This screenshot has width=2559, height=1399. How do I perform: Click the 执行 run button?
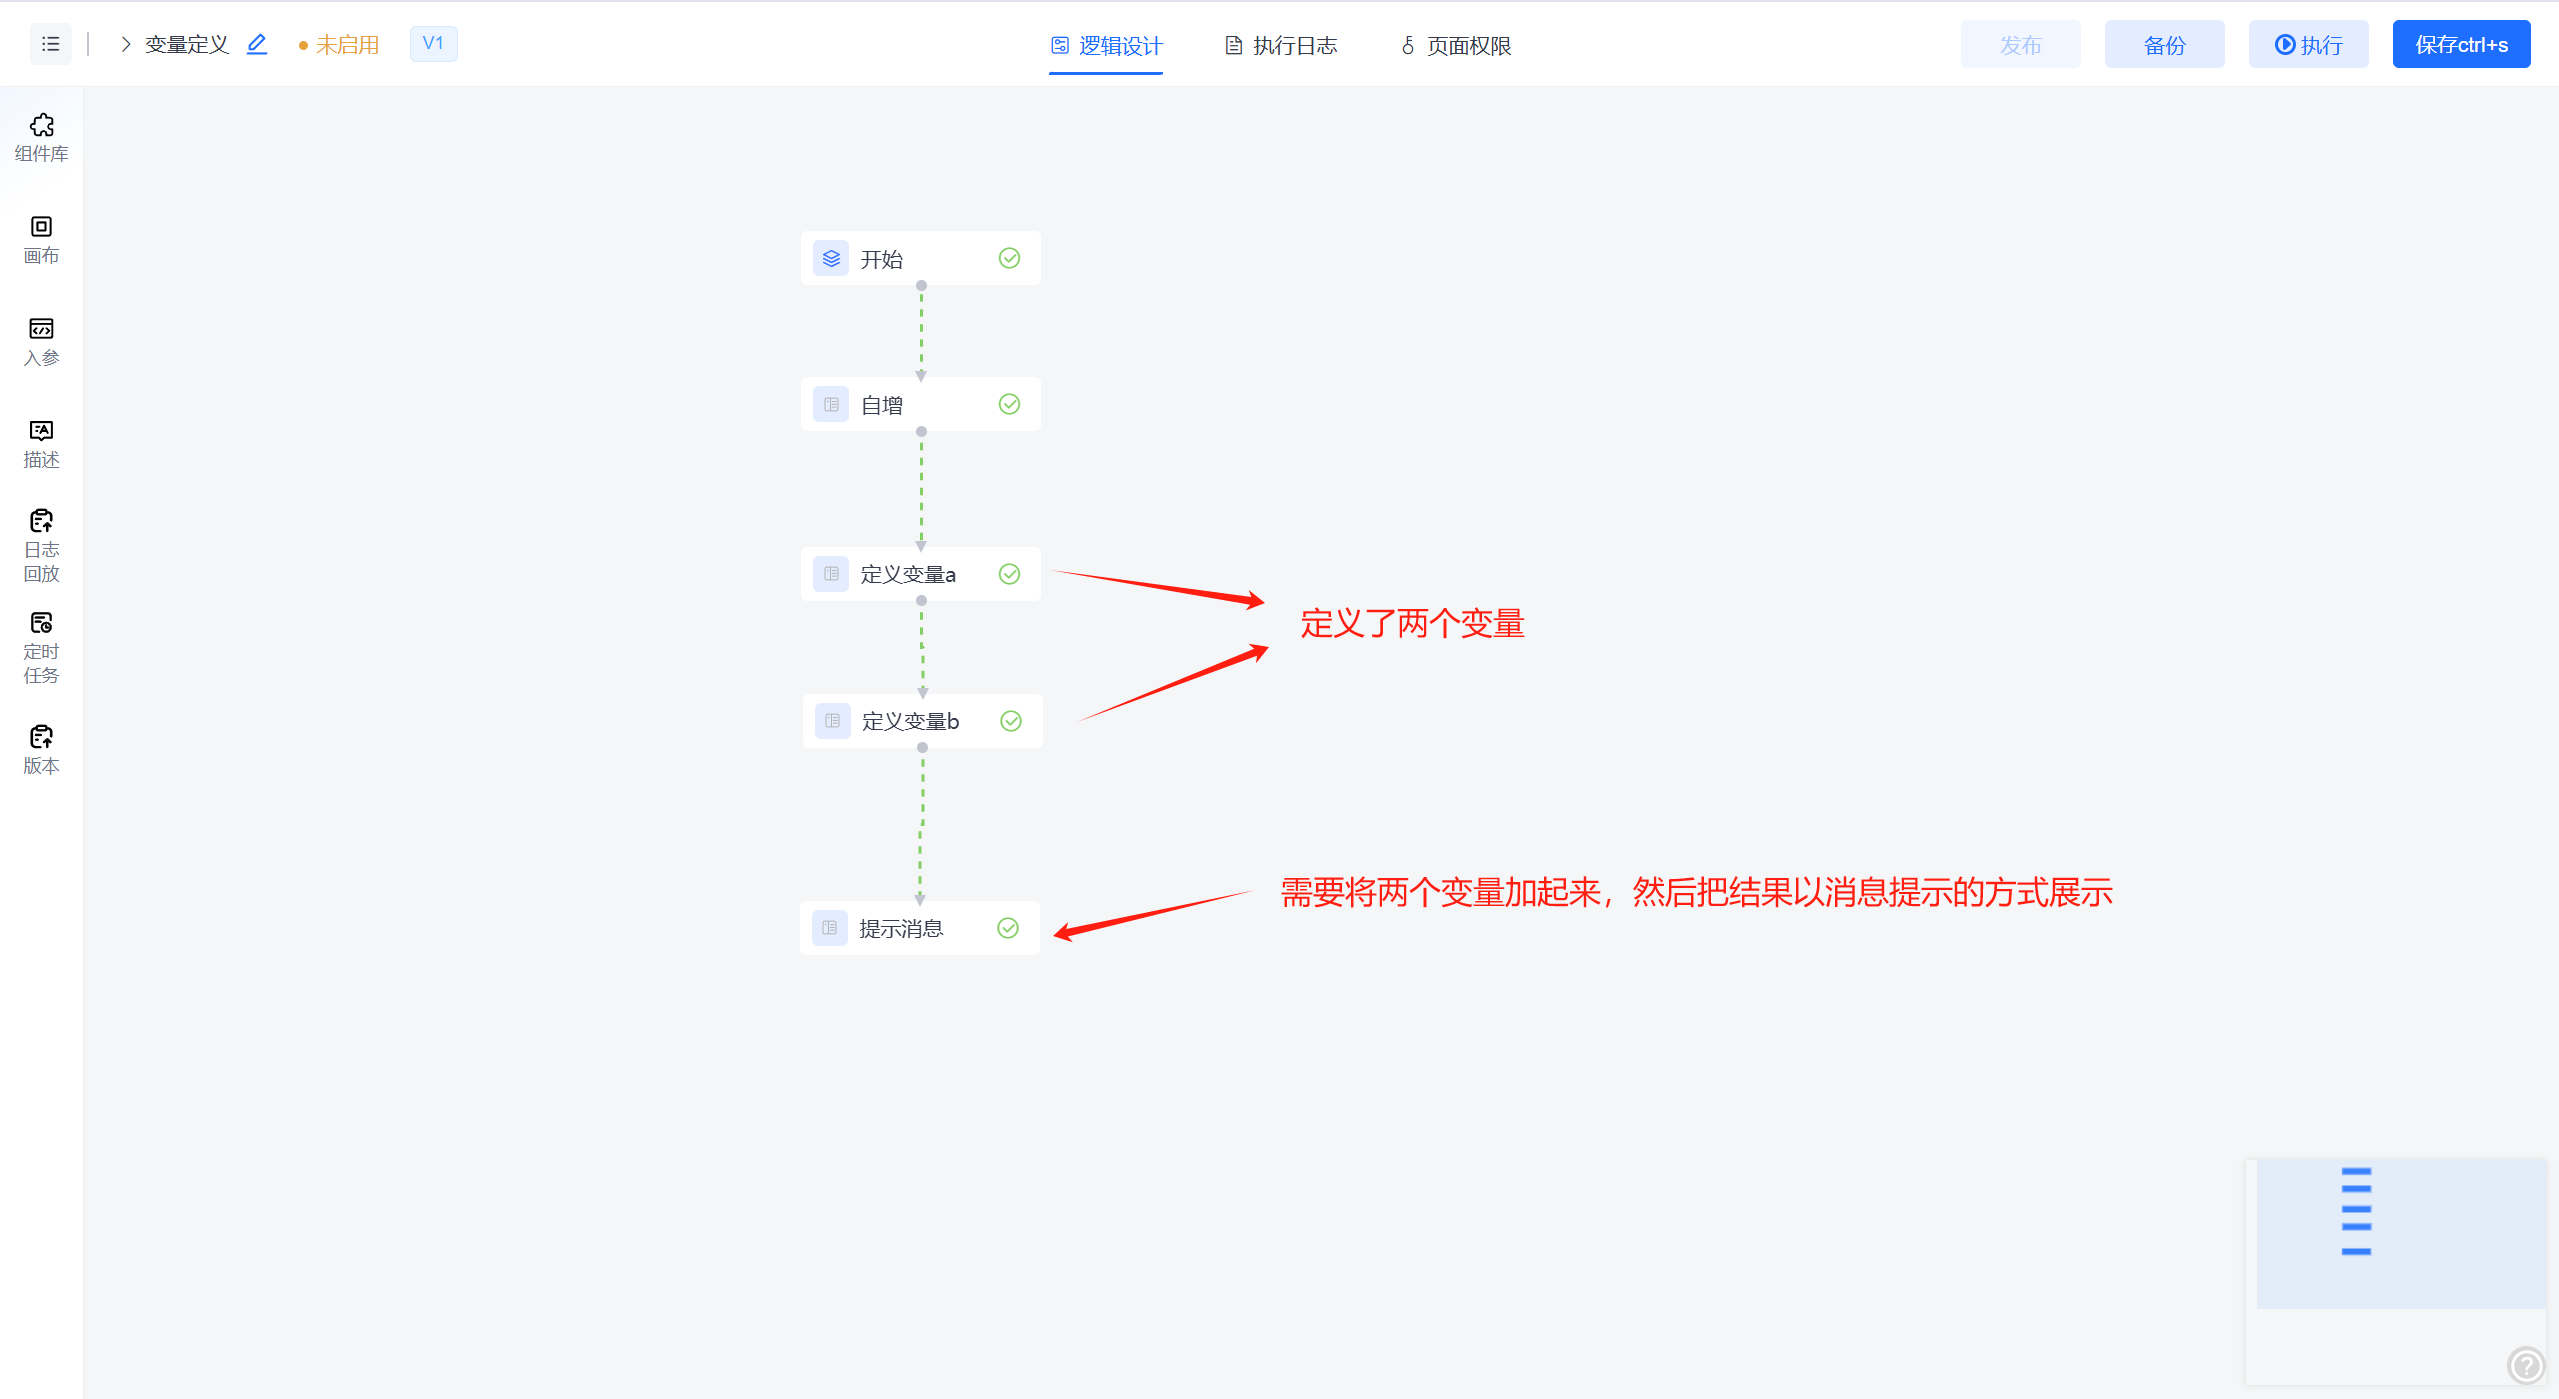click(x=2308, y=44)
